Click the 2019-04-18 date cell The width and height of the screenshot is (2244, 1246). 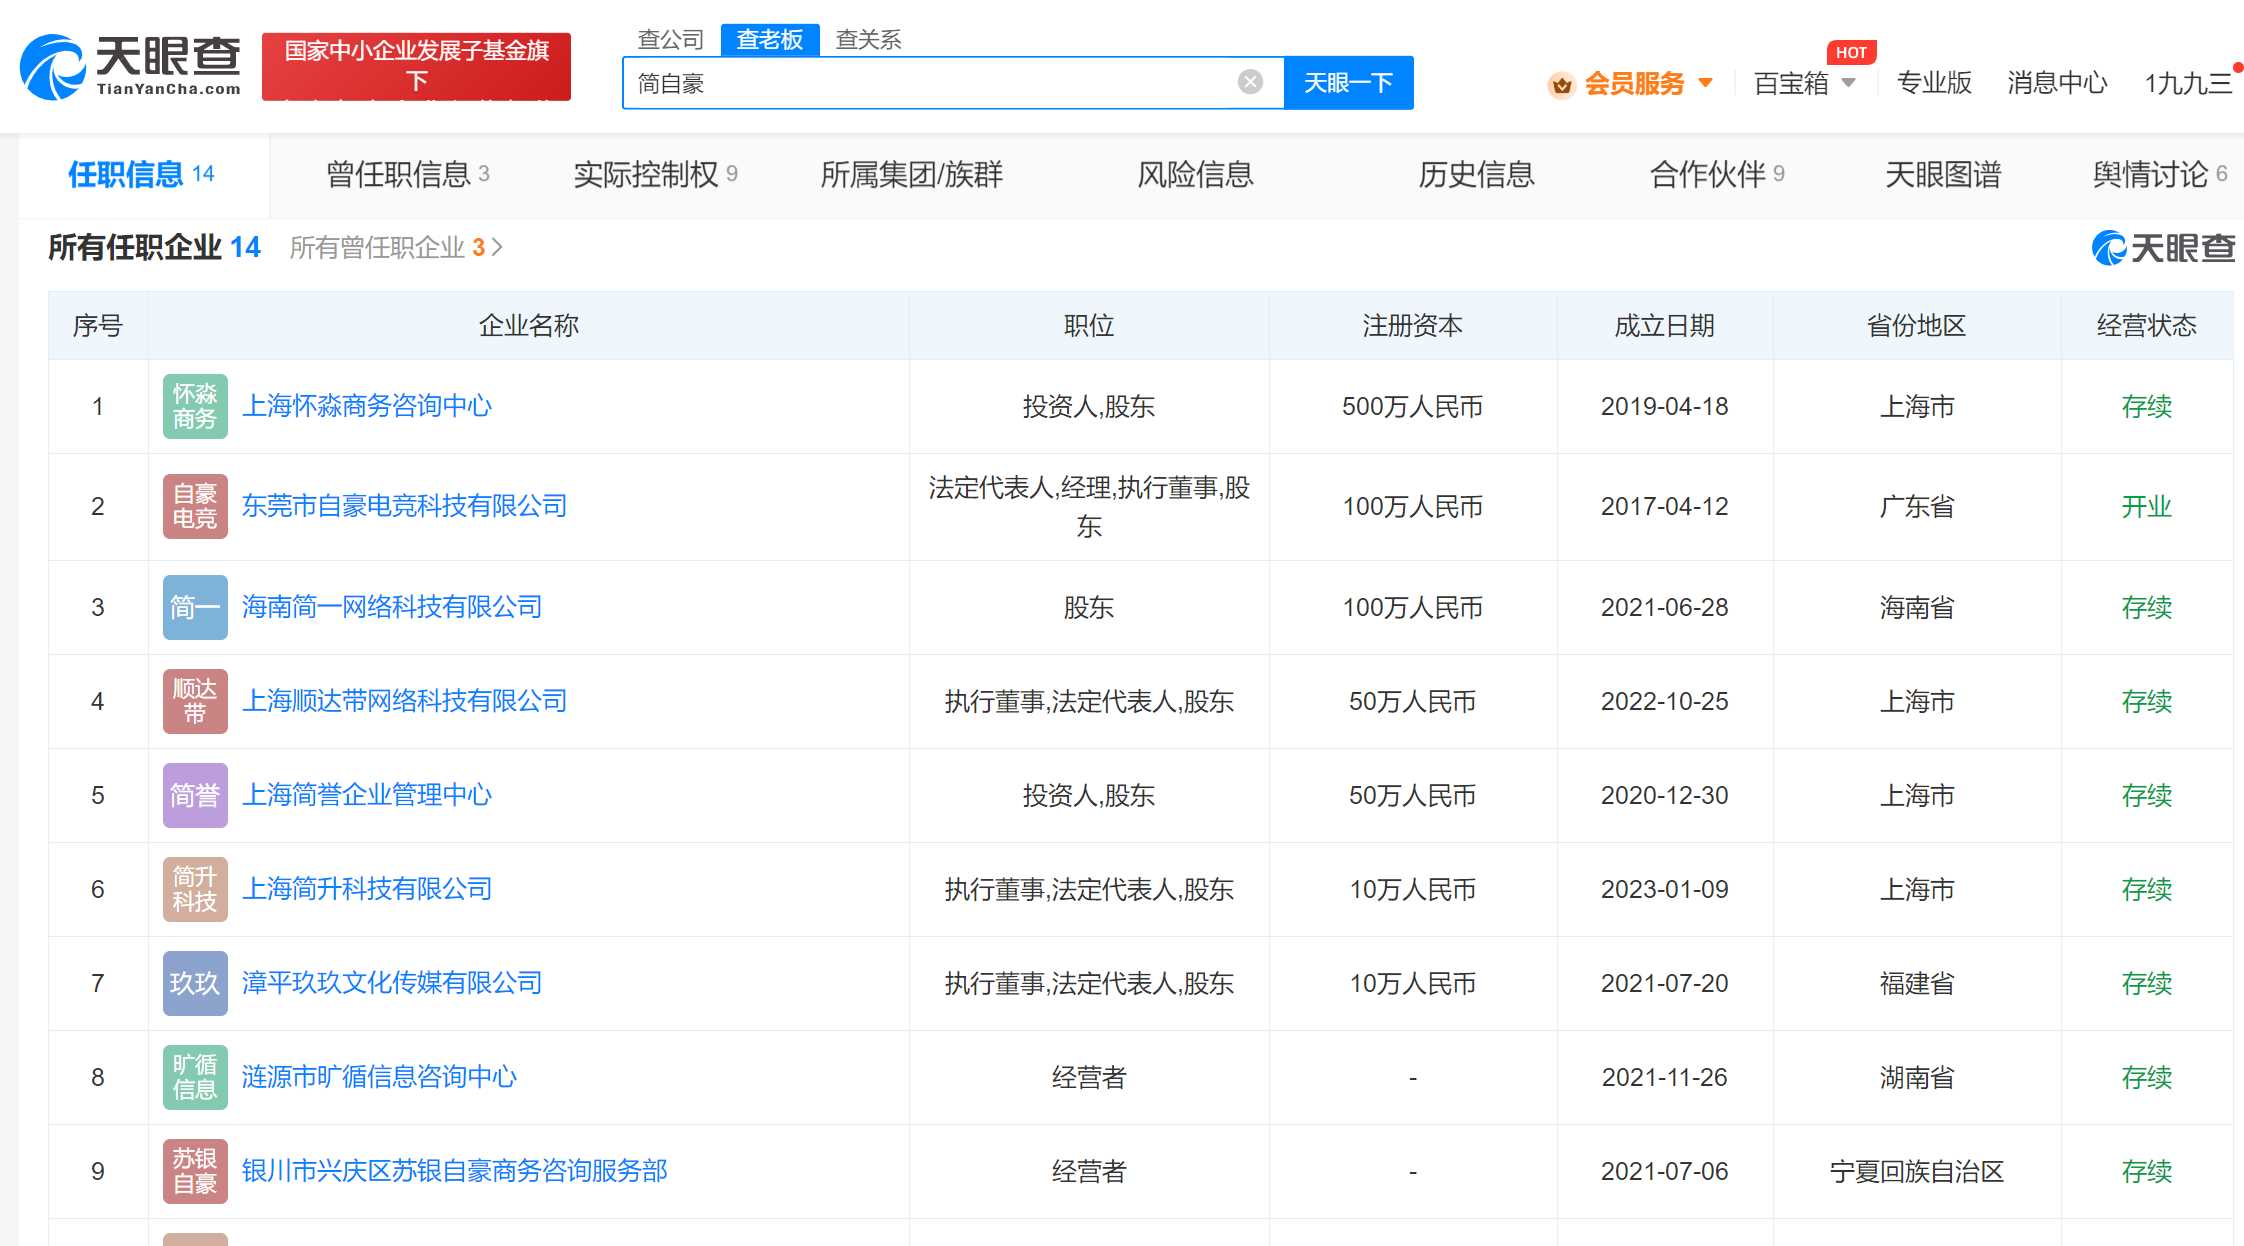1664,407
